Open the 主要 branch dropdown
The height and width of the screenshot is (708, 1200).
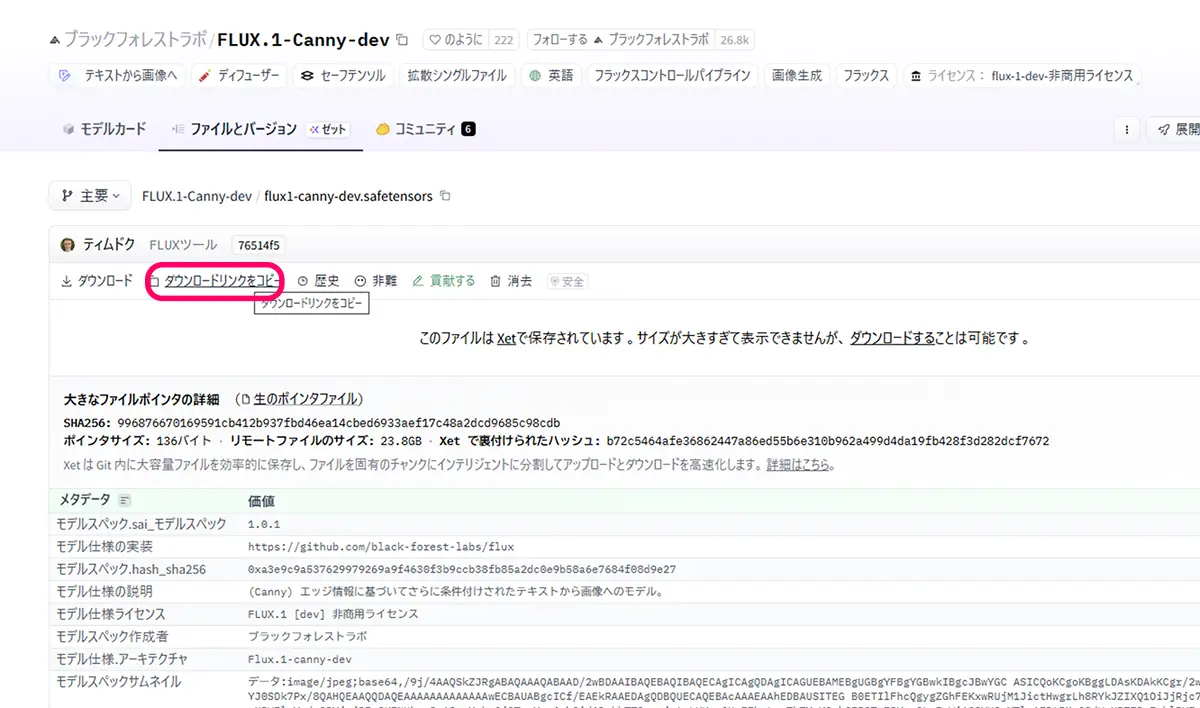pos(90,196)
